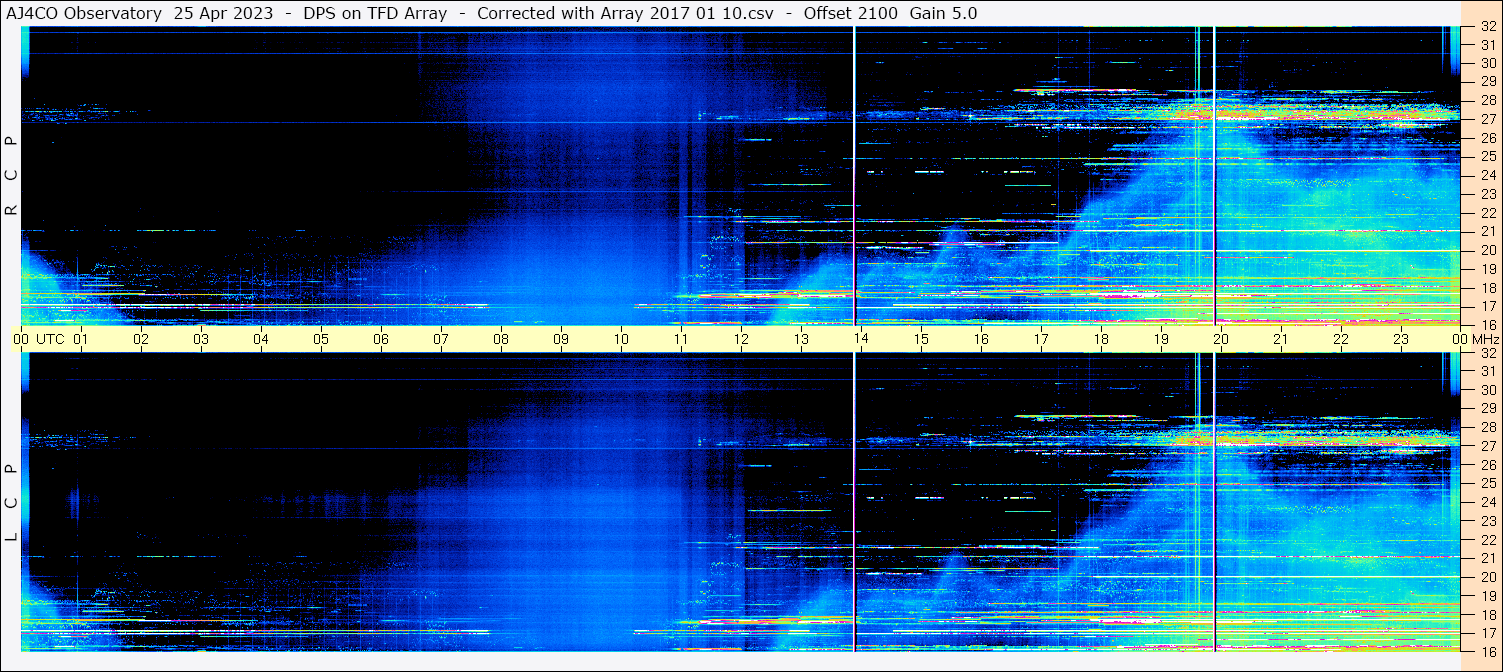1503x672 pixels.
Task: Click the "R C P" polarization label
Action: [11, 176]
